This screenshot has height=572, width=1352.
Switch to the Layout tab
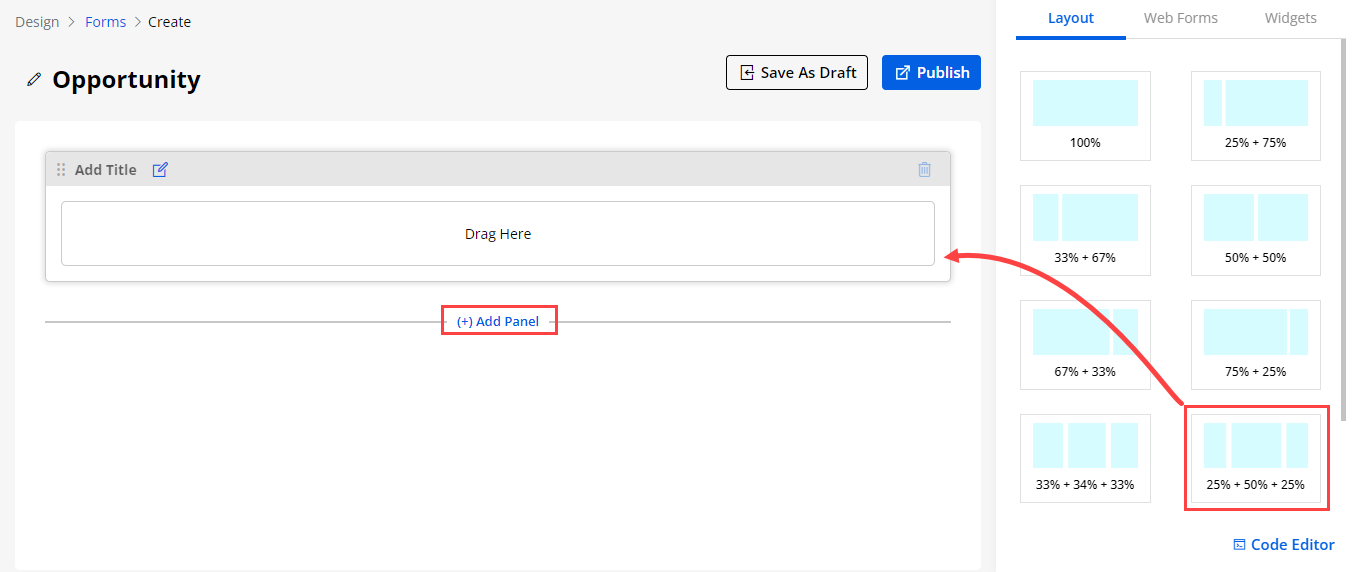tap(1070, 18)
